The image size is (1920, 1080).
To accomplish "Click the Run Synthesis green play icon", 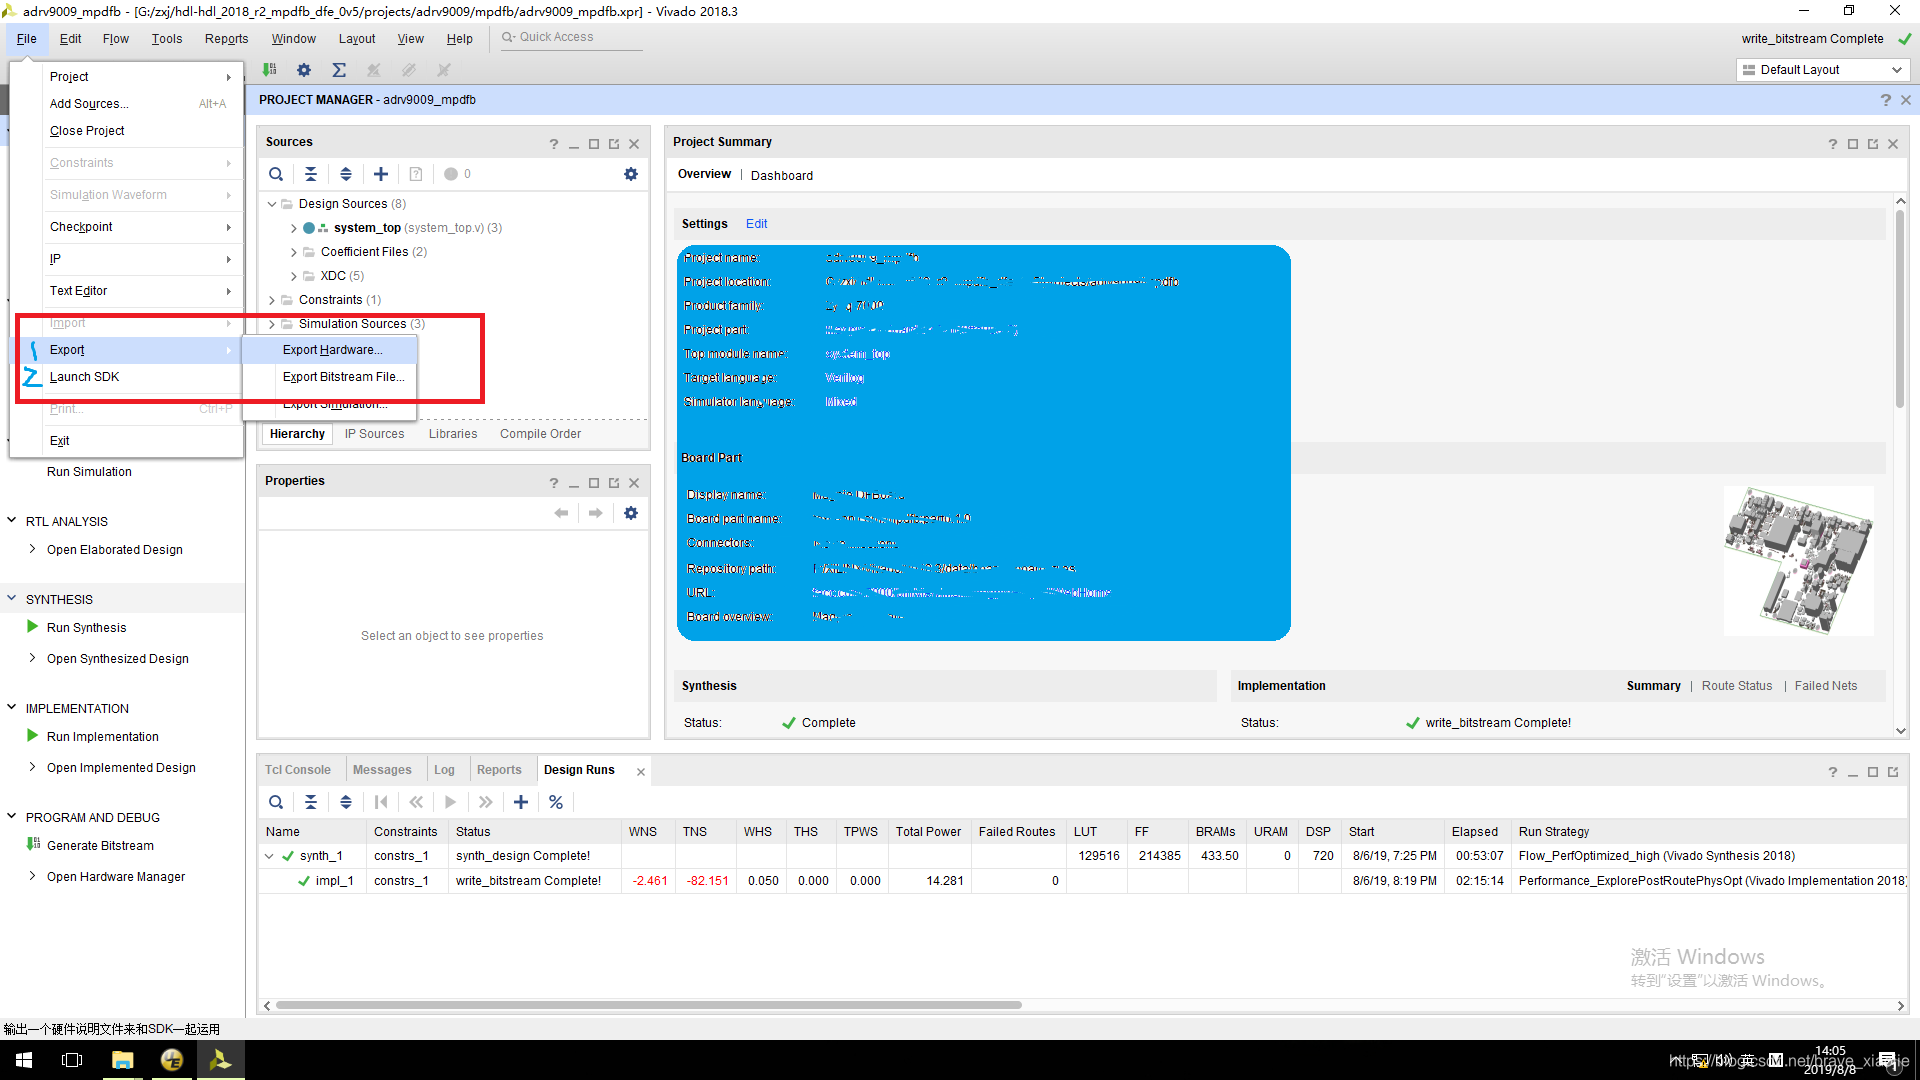I will [33, 627].
